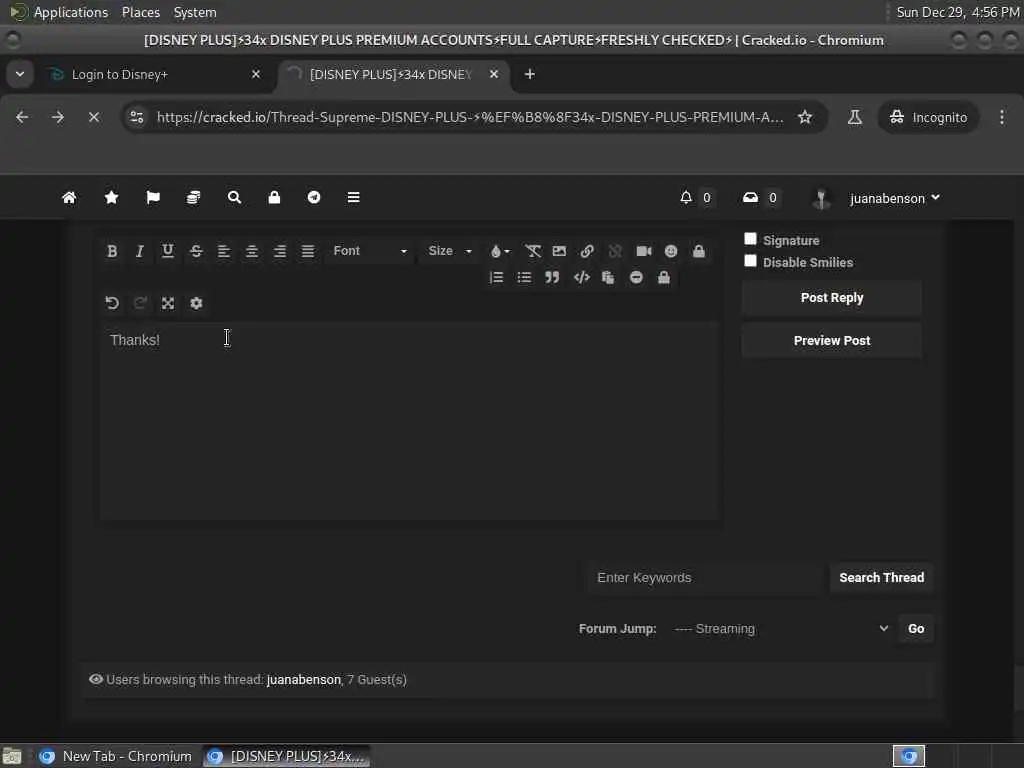1024x768 pixels.
Task: Insert an ordered numbered list
Action: tap(496, 278)
